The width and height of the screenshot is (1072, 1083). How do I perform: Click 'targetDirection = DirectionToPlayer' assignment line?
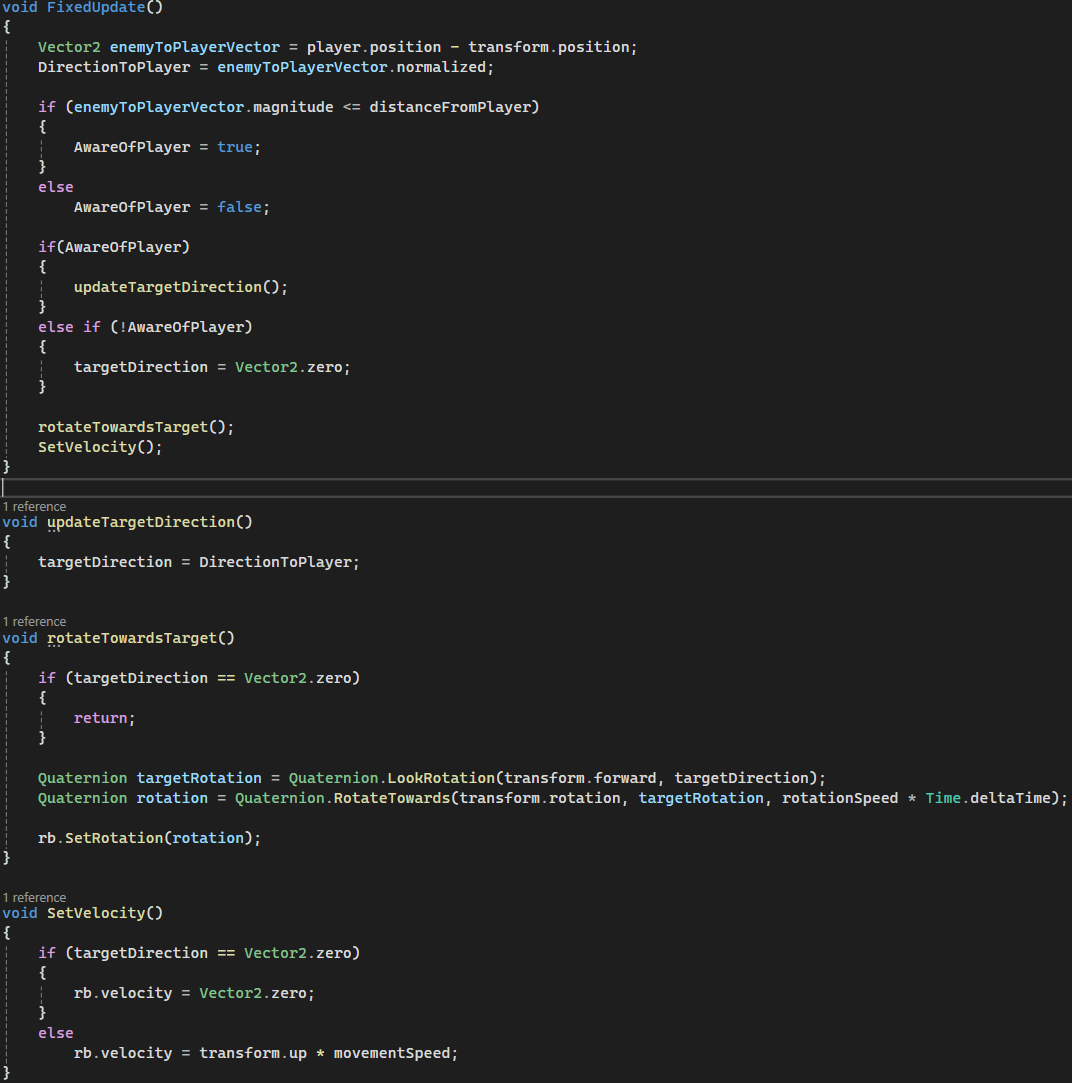199,562
